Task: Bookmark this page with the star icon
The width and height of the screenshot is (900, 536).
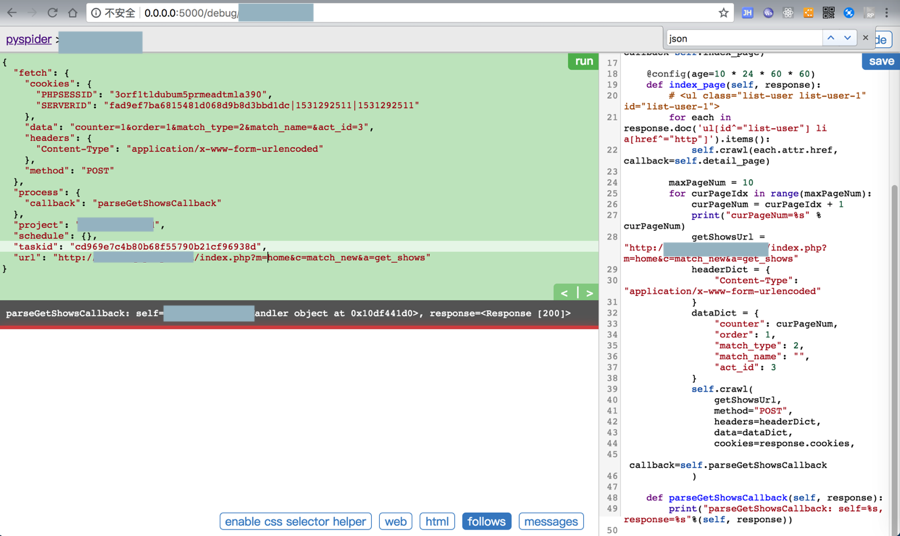Action: (x=723, y=13)
